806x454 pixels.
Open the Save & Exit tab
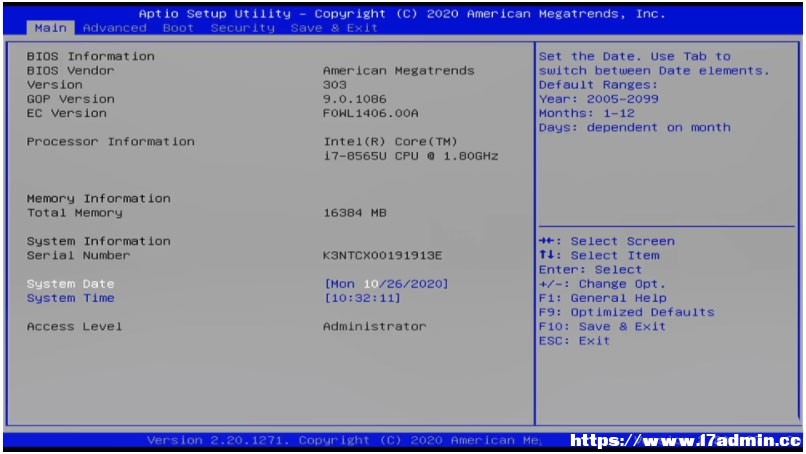pos(334,28)
